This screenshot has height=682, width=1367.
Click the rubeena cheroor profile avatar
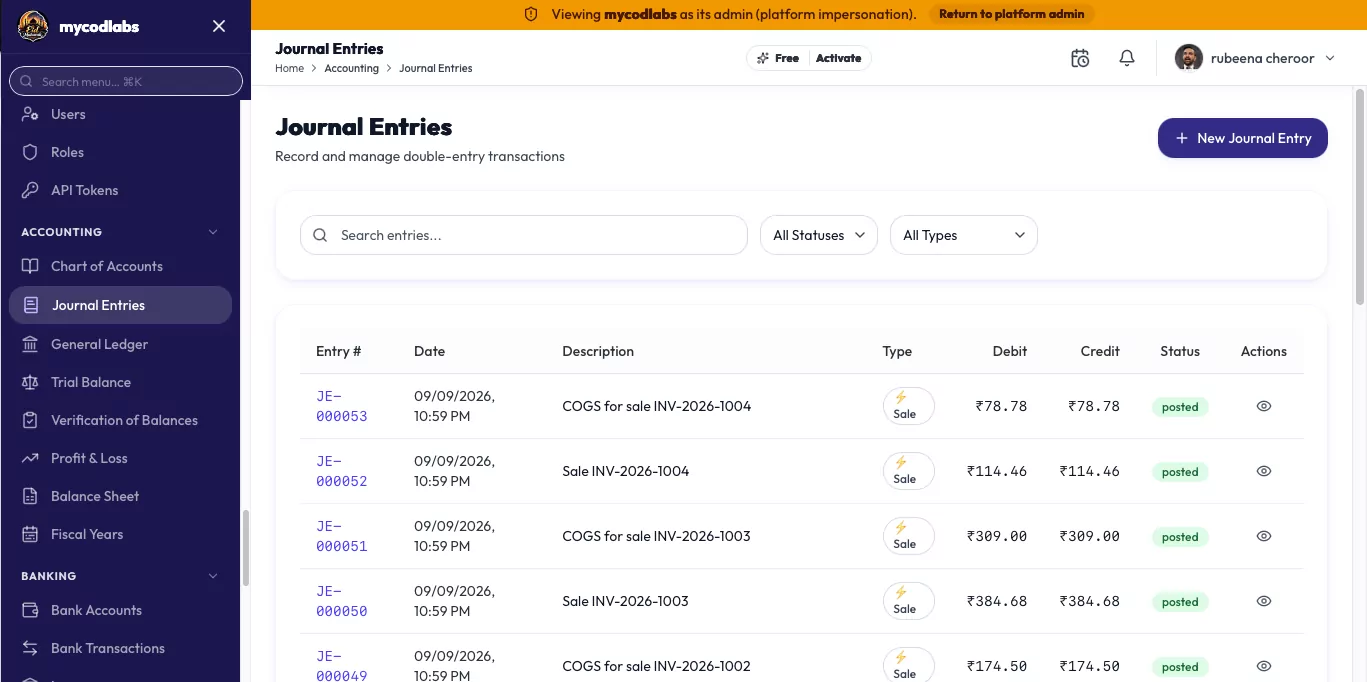pyautogui.click(x=1188, y=58)
